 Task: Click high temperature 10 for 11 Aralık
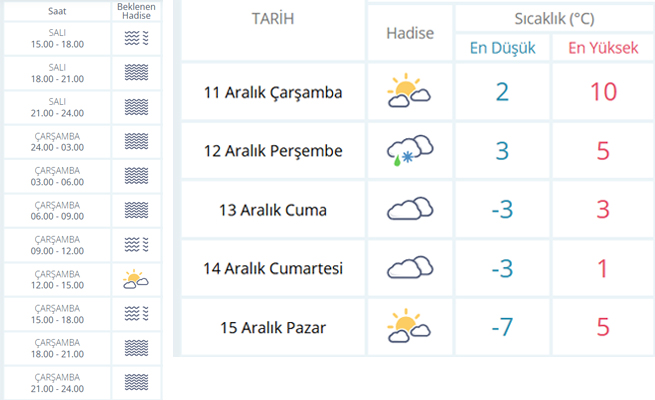coord(603,92)
